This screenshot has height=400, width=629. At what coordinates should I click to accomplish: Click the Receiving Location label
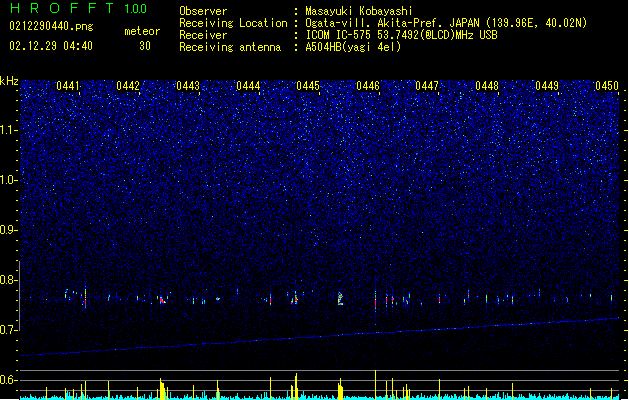(233, 23)
